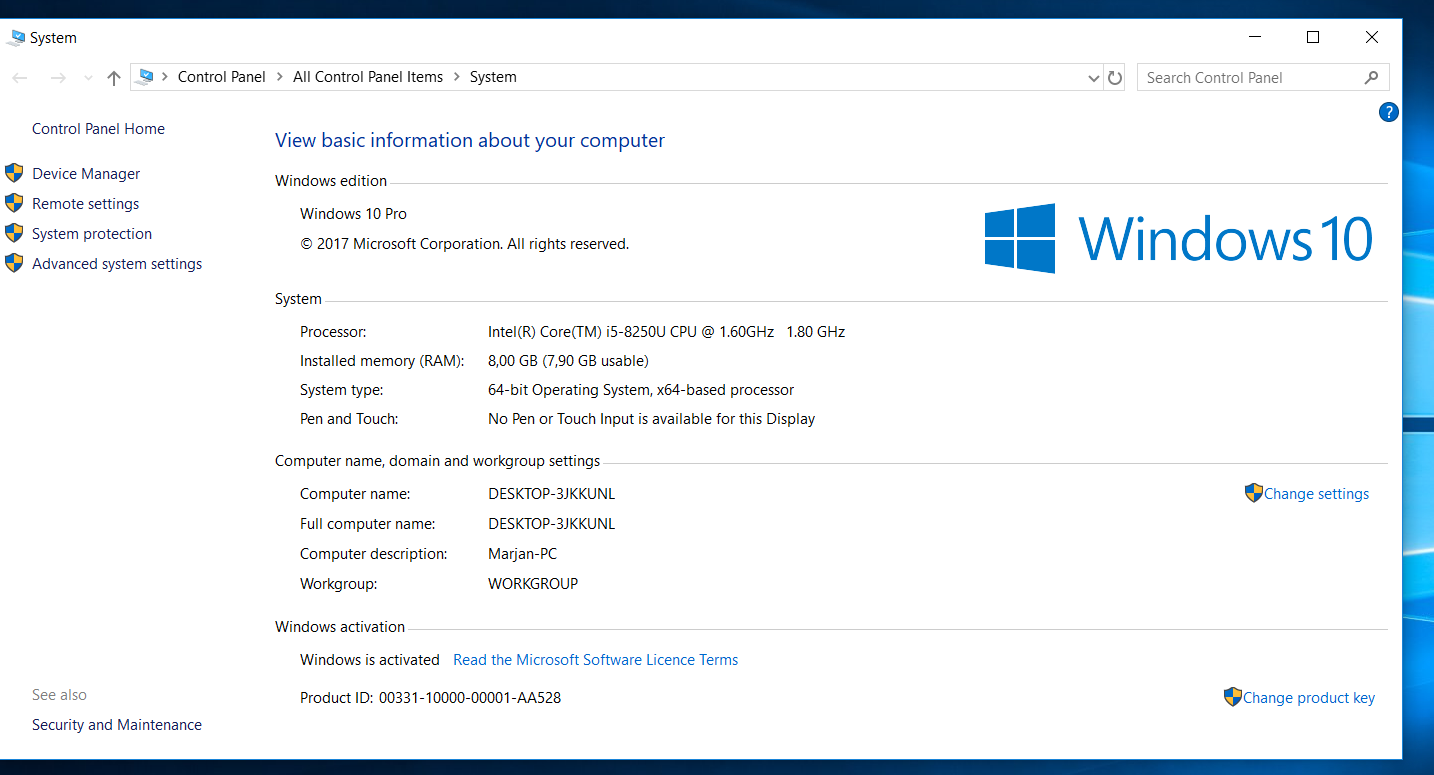
Task: Click the back navigation arrow
Action: point(20,78)
